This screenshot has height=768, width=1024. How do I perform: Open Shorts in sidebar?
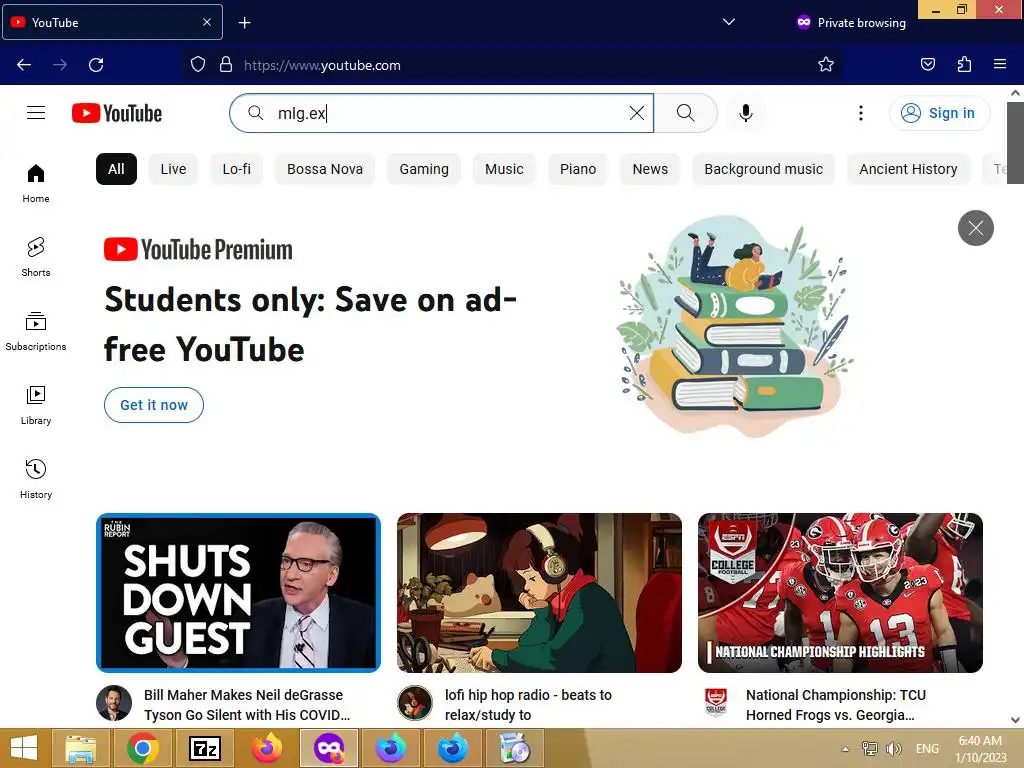click(36, 257)
